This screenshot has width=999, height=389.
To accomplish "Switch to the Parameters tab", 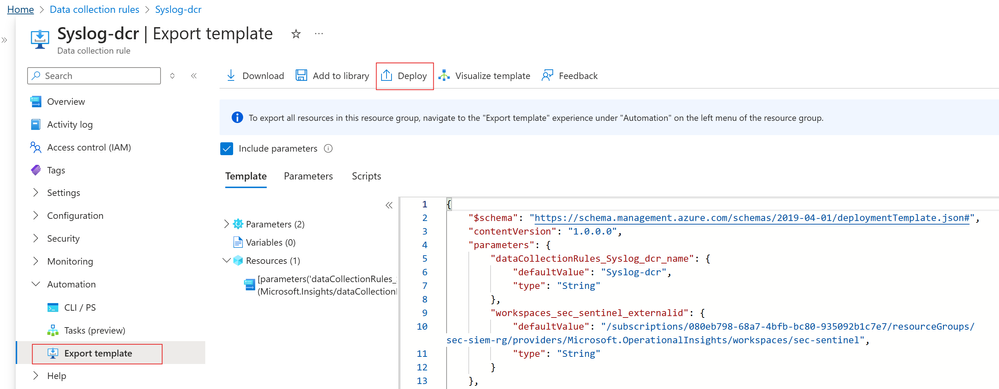I will click(308, 176).
